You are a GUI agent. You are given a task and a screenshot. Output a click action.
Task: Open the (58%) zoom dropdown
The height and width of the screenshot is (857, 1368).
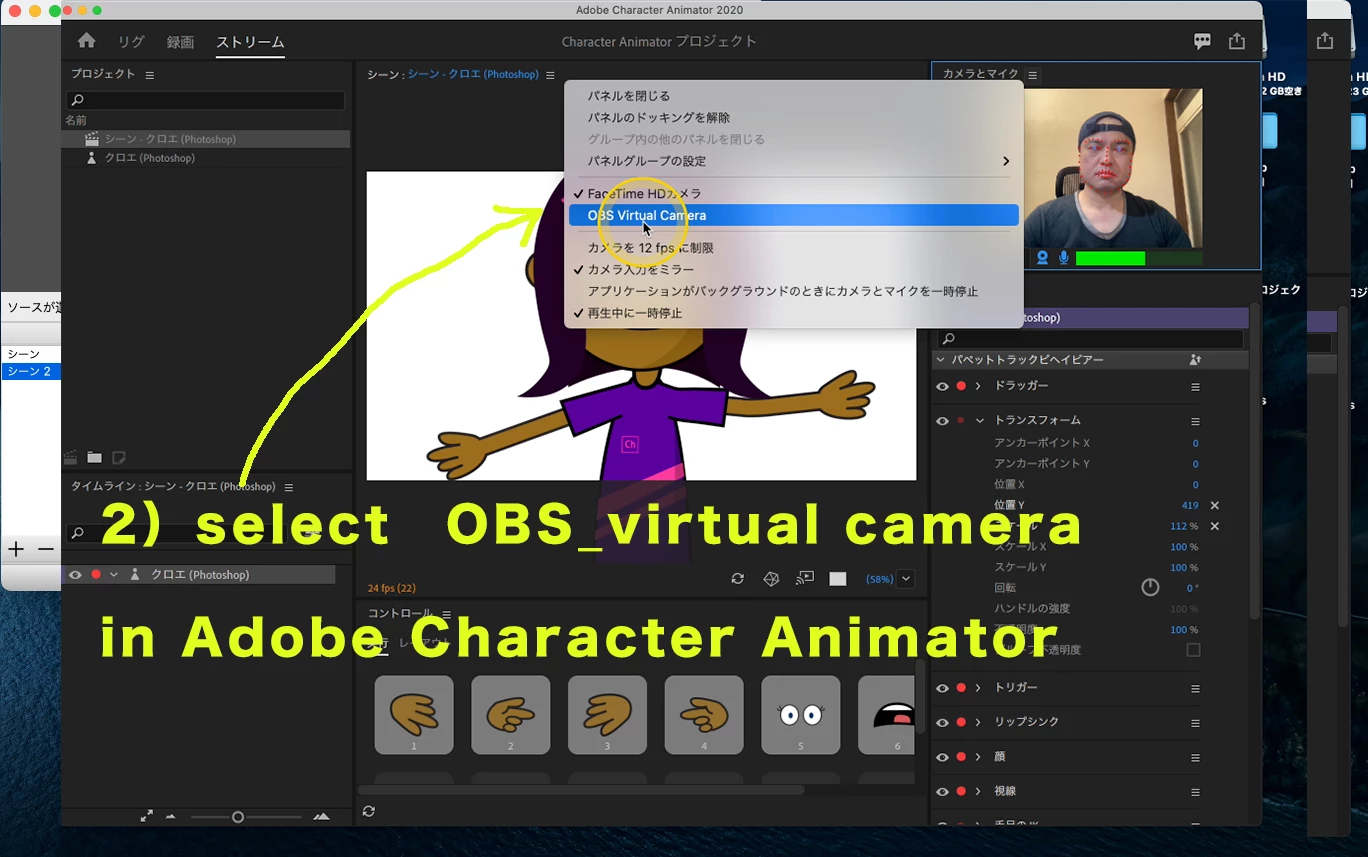coord(906,579)
